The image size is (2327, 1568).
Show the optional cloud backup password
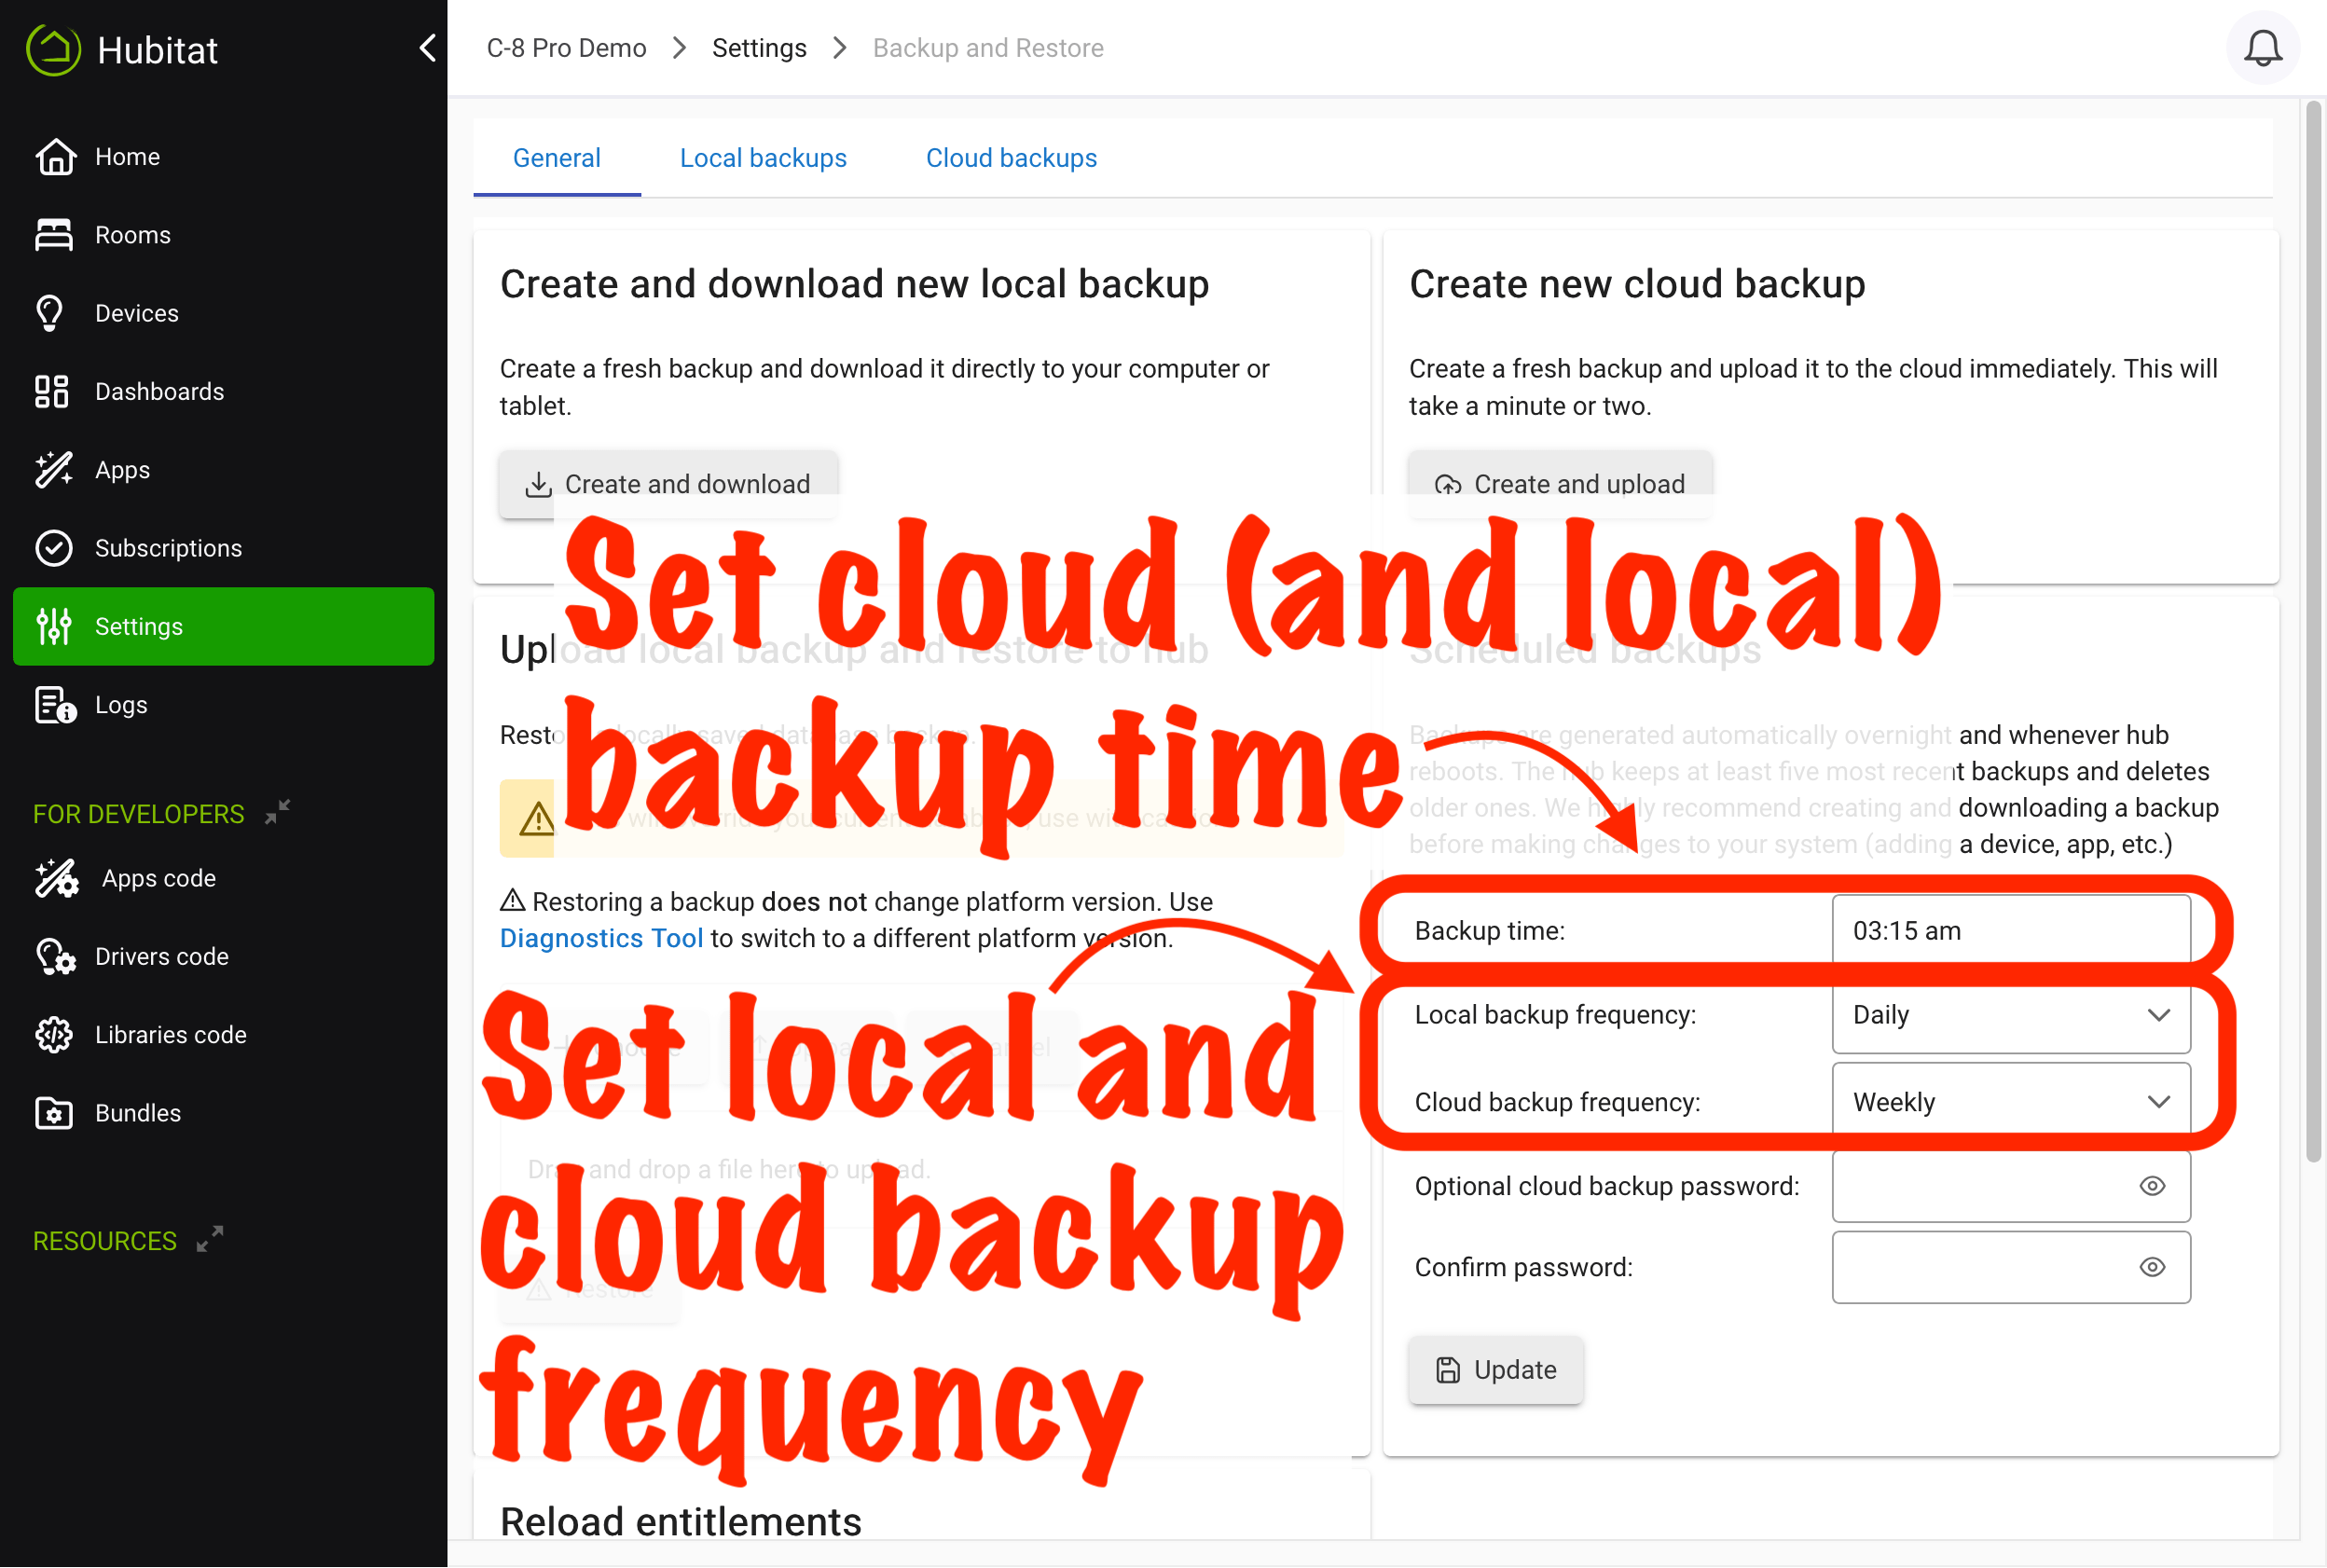coord(2152,1186)
